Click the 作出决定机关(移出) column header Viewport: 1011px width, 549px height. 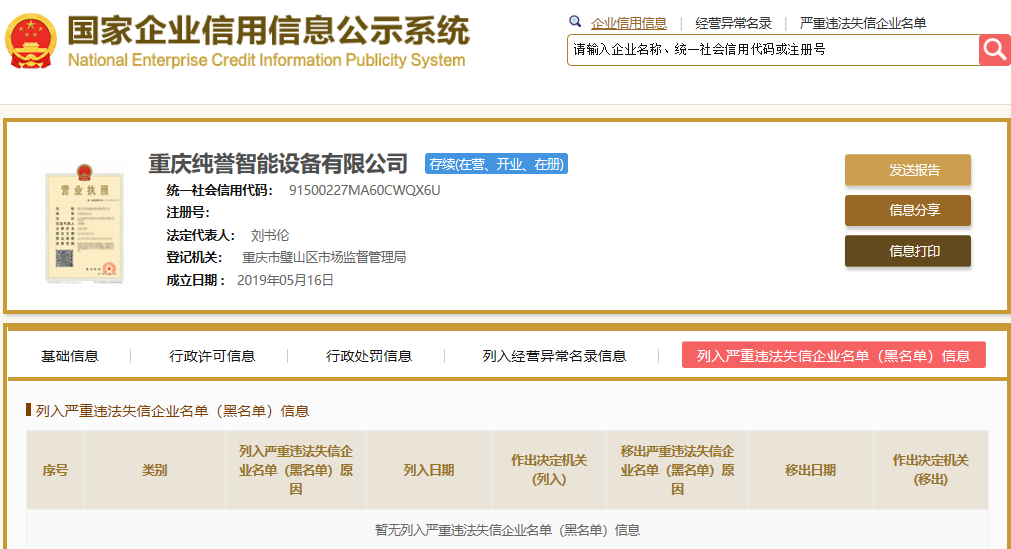[930, 470]
